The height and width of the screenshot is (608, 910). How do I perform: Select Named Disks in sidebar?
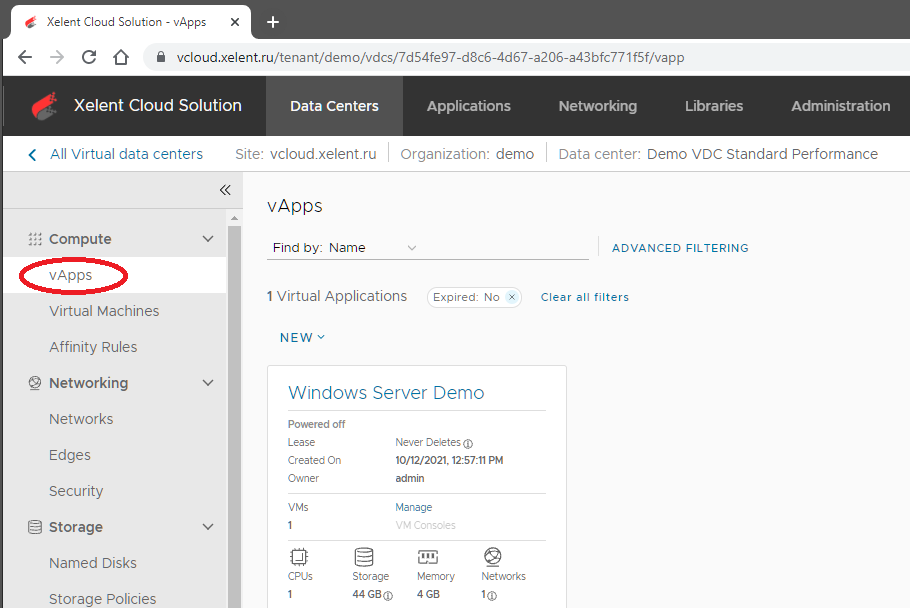coord(93,563)
